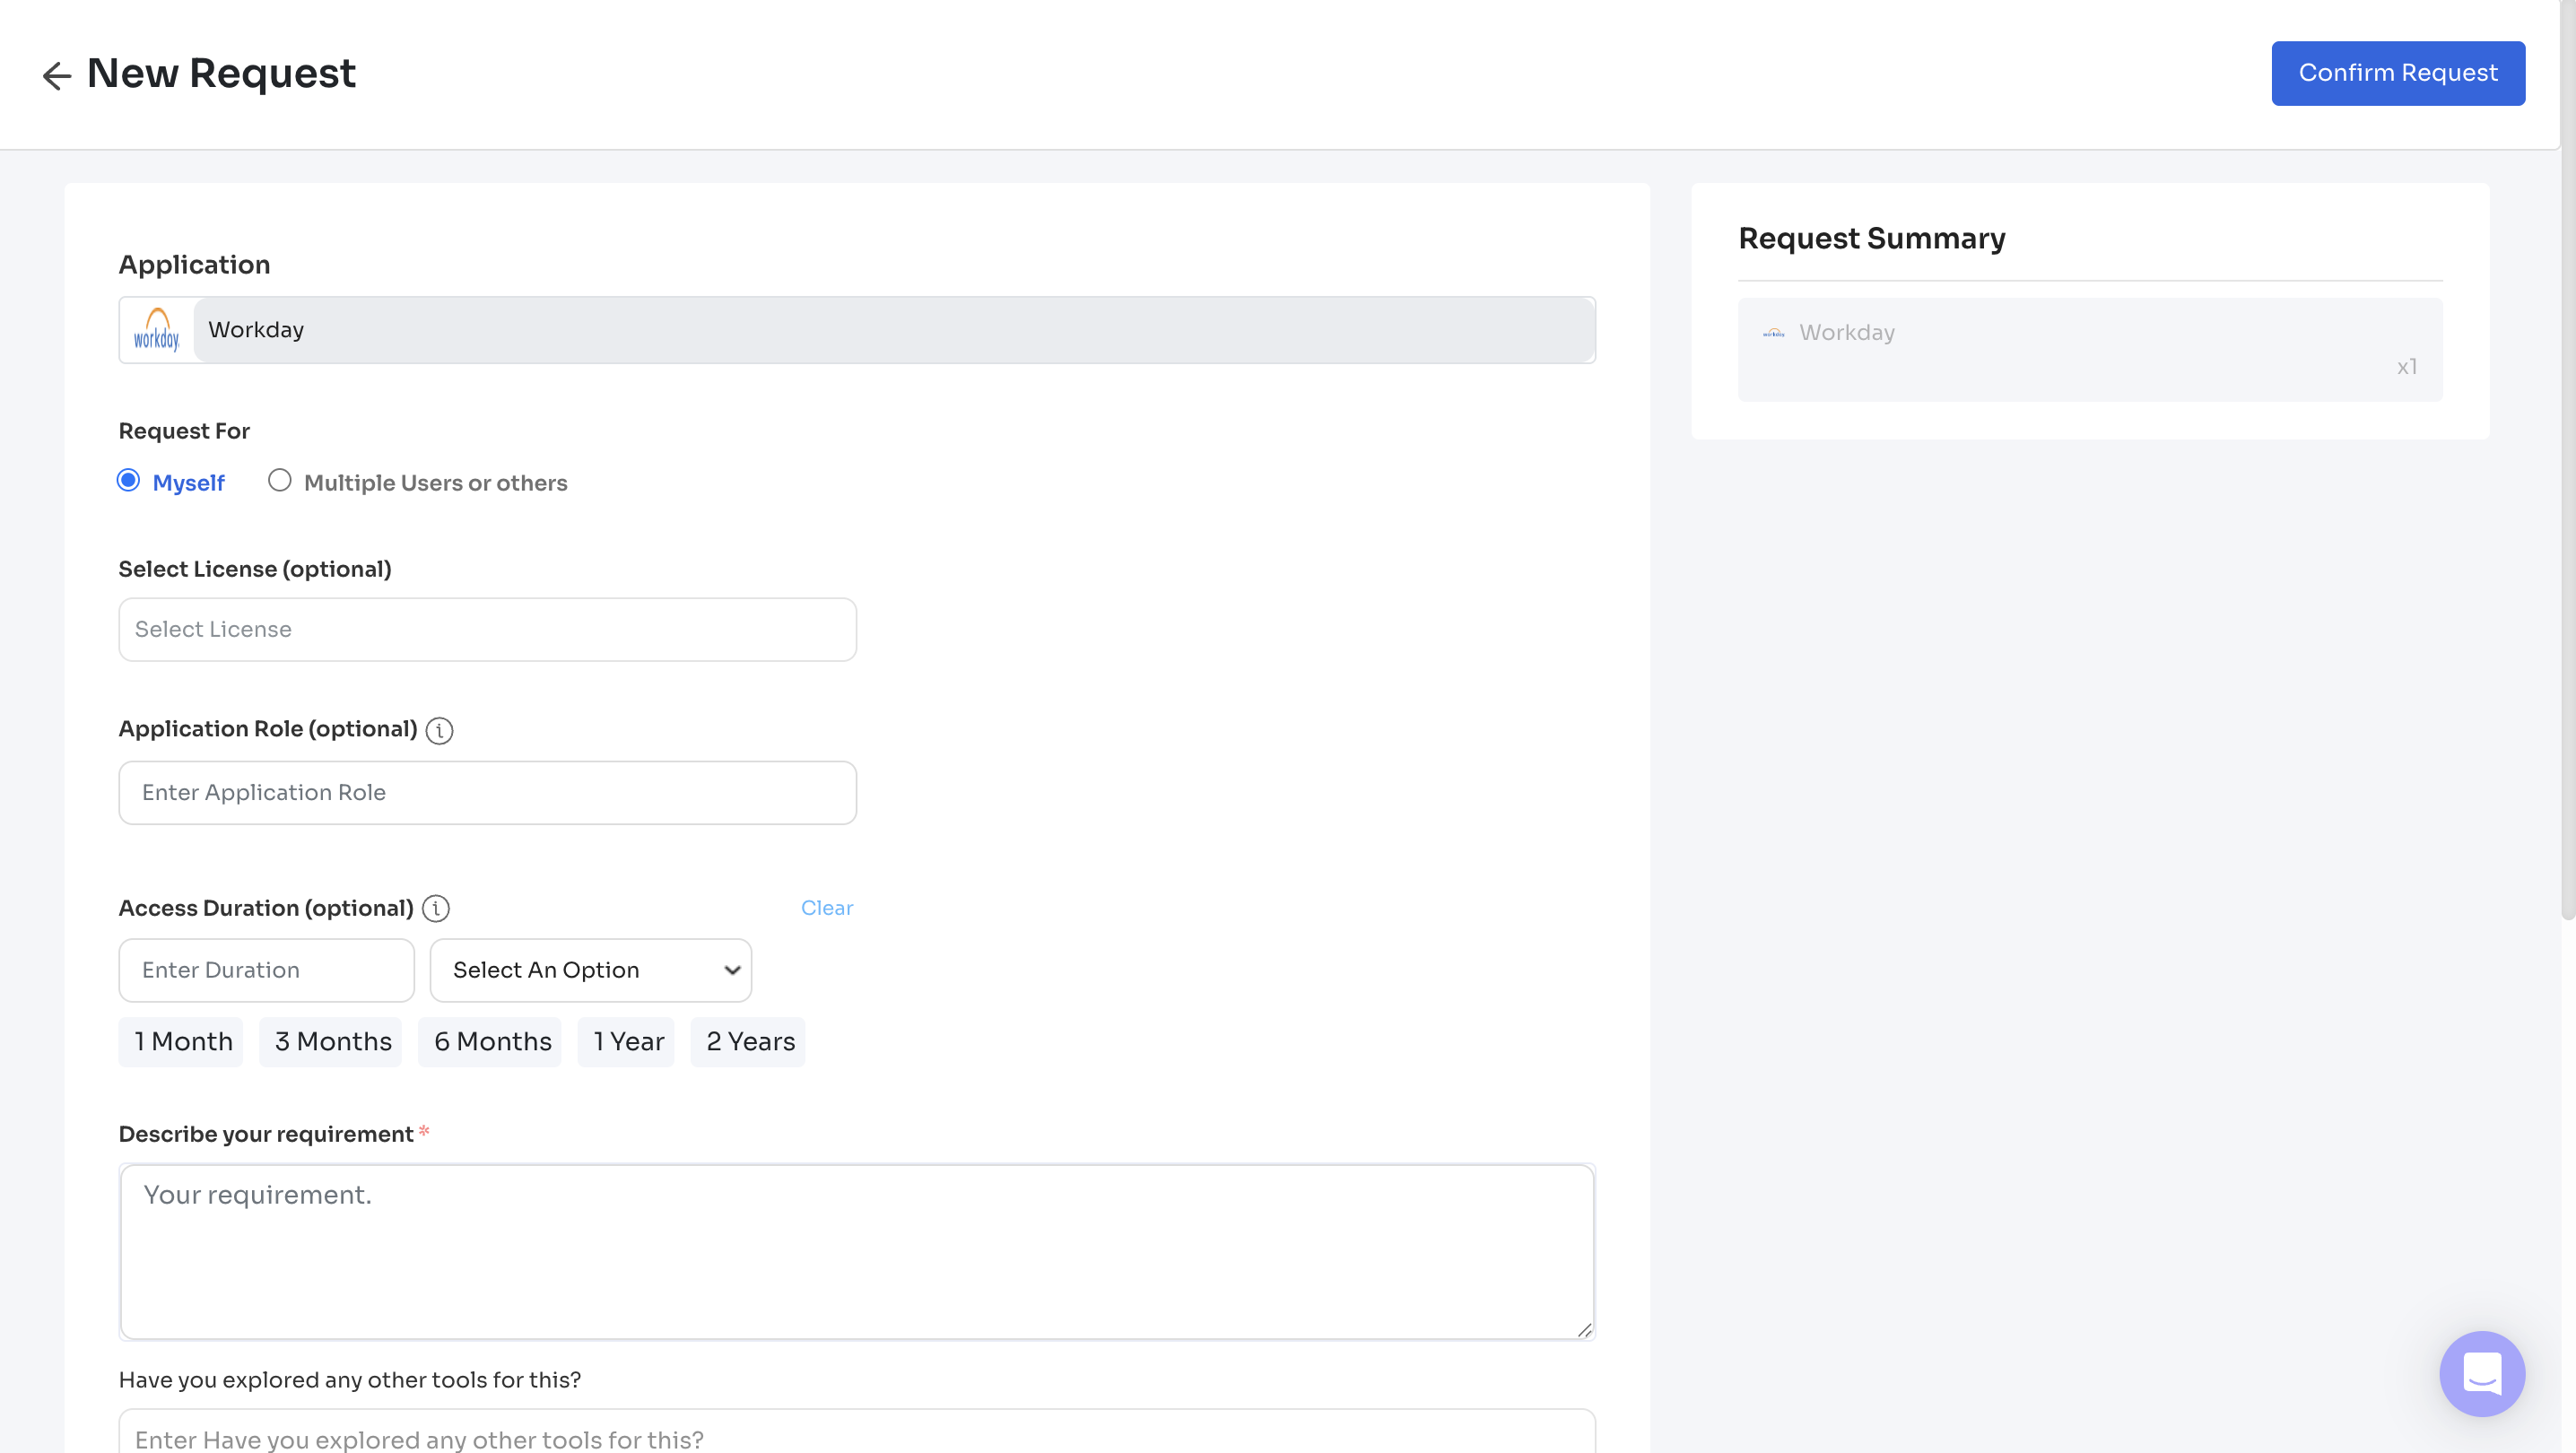Click the Request For label
This screenshot has height=1453, width=2576.
pos(184,431)
